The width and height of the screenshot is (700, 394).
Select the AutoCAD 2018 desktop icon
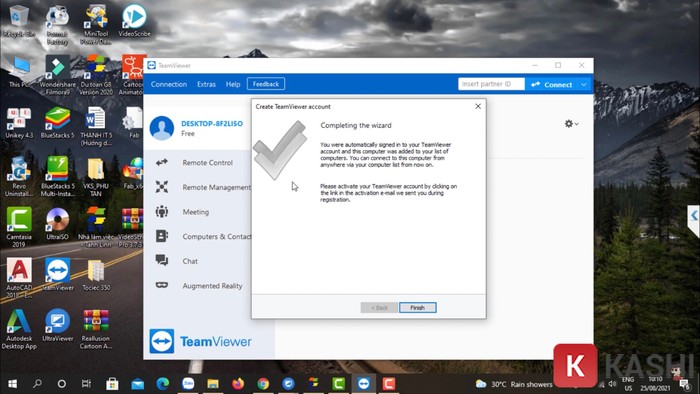18,278
